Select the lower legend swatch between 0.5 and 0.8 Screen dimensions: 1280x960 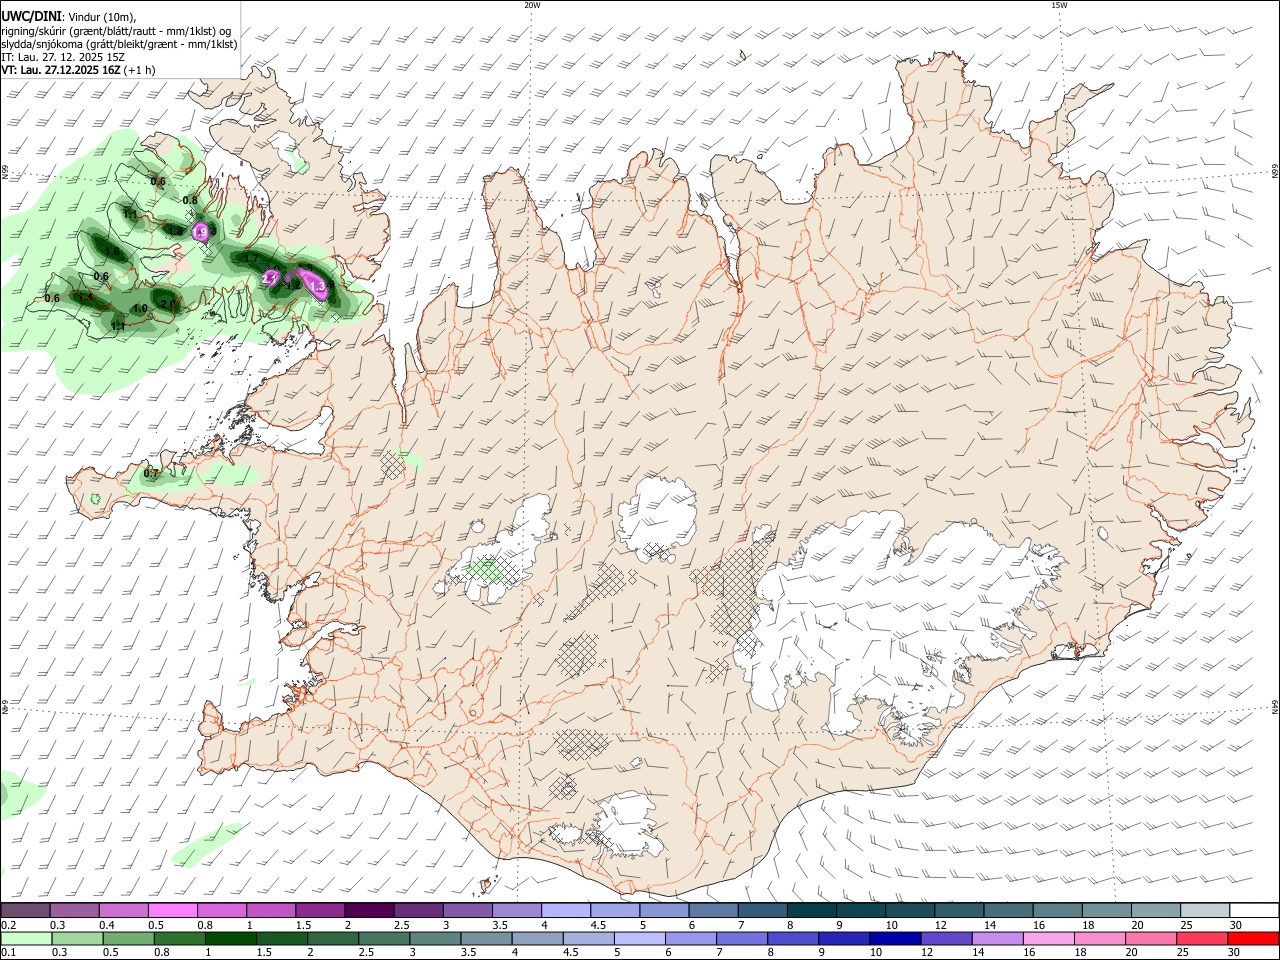point(128,939)
